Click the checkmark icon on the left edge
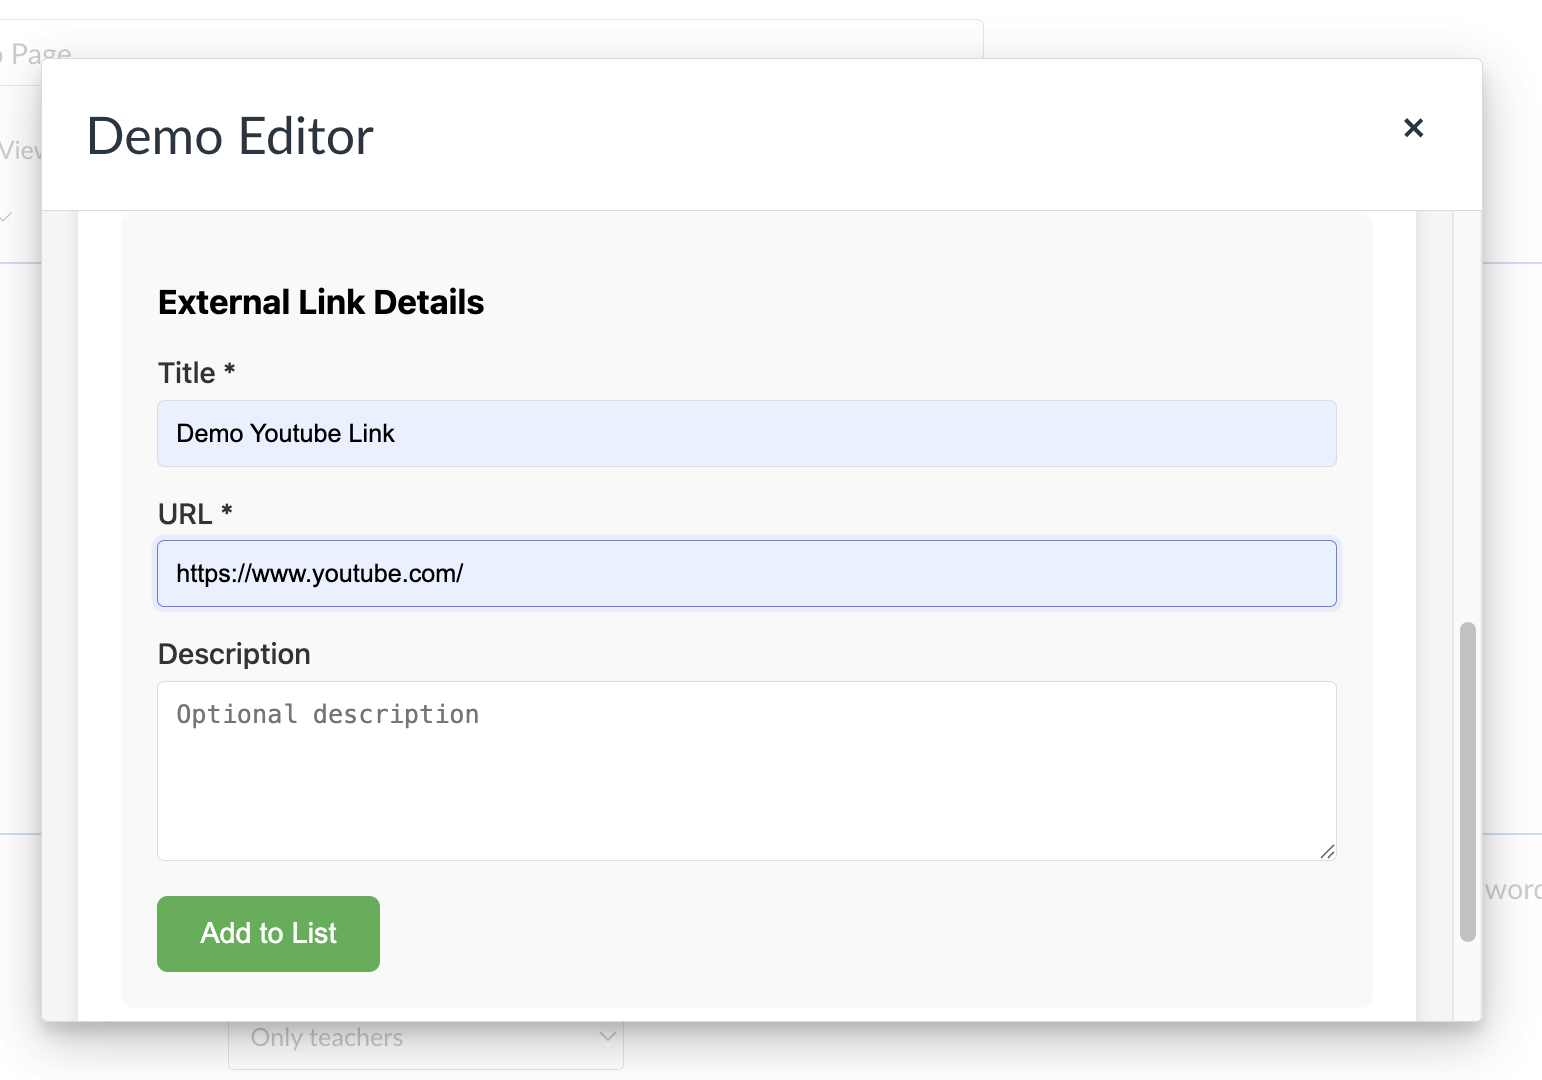The width and height of the screenshot is (1542, 1080). 8,216
